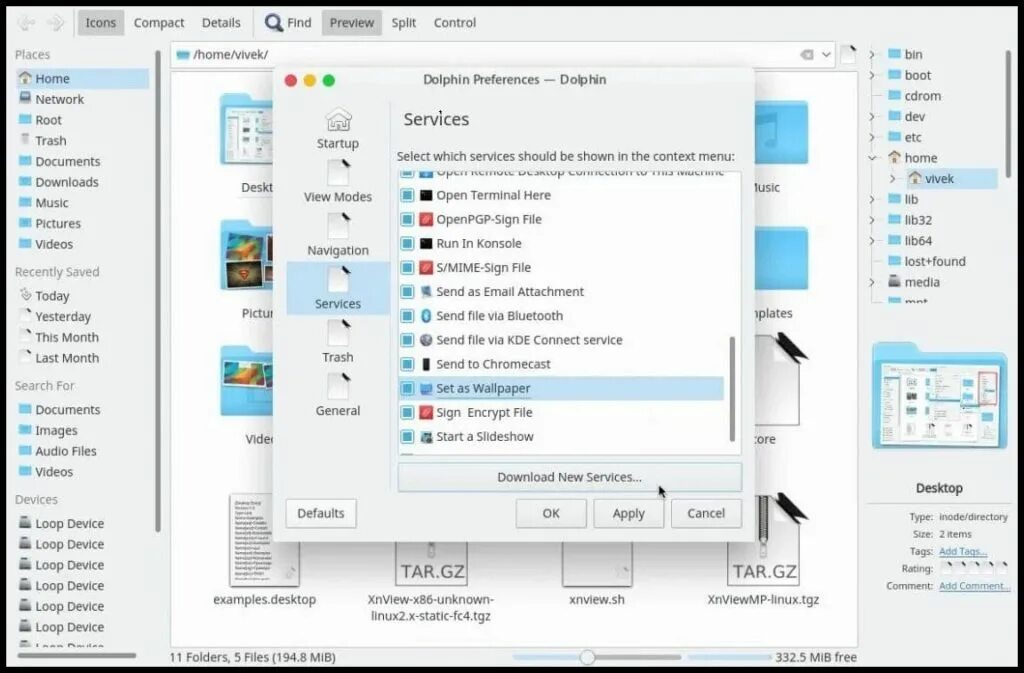Click the Places panel horizontal scrollbar
Viewport: 1024px width, 673px height.
(x=77, y=655)
